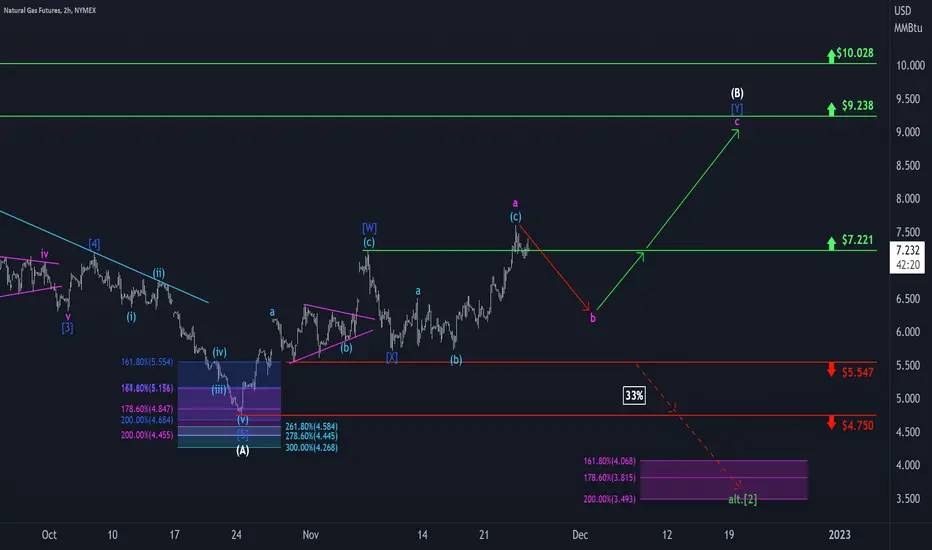The height and width of the screenshot is (550, 932).
Task: Click the Oct date on time axis
Action: [x=49, y=535]
